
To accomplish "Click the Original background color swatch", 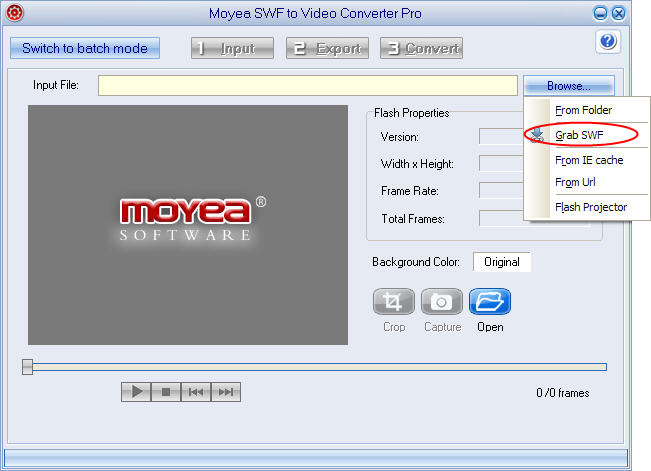I will coord(502,262).
